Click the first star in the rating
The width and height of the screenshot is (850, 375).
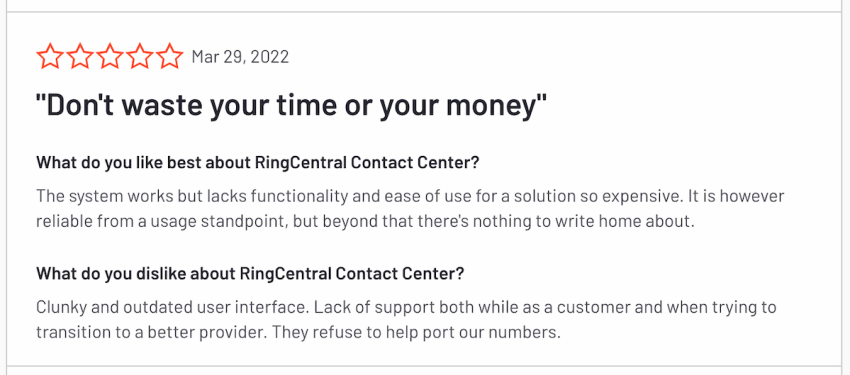click(50, 56)
